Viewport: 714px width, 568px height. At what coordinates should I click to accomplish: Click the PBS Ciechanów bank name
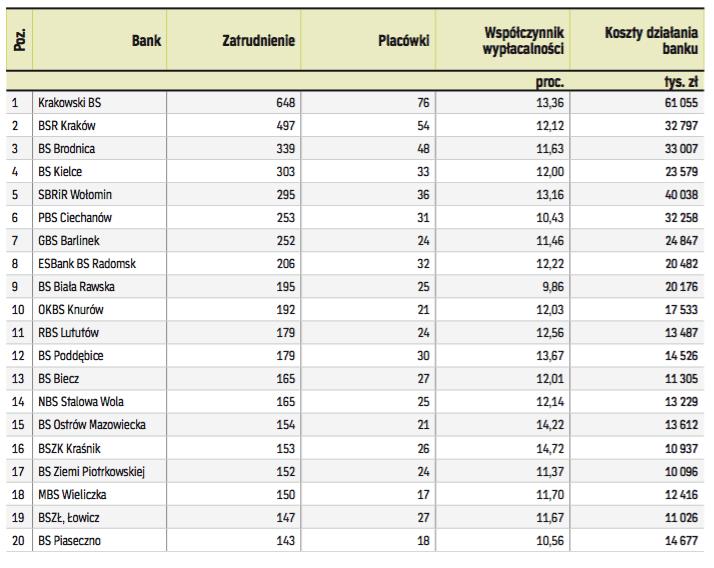(x=76, y=218)
